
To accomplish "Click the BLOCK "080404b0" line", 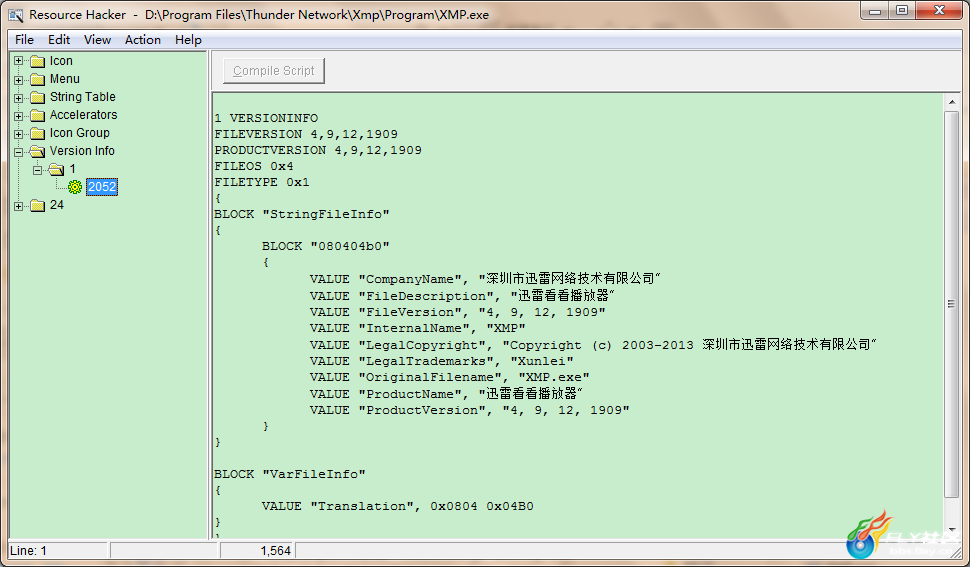I will click(325, 246).
